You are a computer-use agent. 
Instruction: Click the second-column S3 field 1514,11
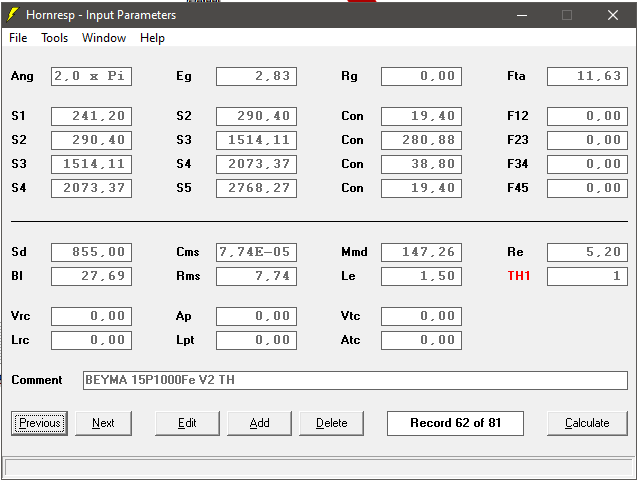tap(256, 140)
